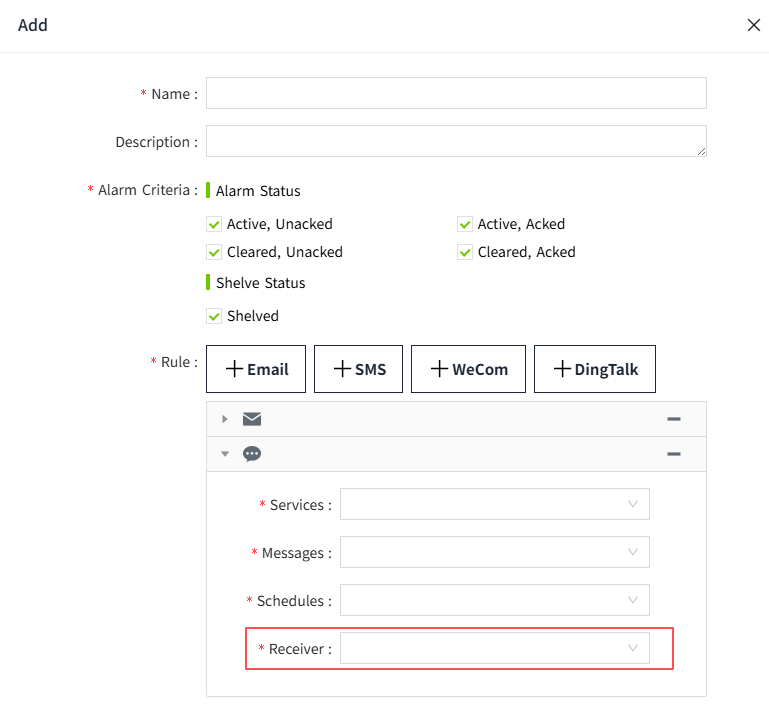Close the Add dialog
The width and height of the screenshot is (769, 708).
tap(754, 25)
